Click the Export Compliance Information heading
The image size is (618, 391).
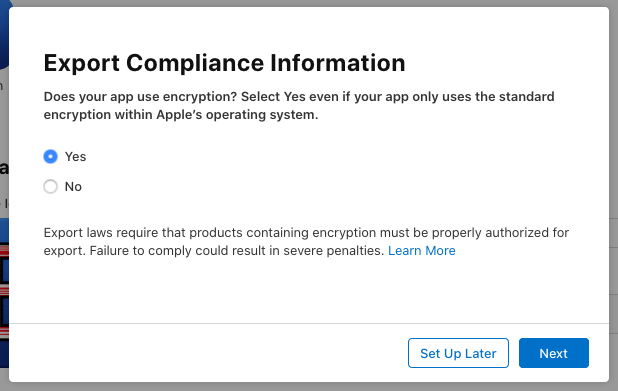[x=225, y=63]
